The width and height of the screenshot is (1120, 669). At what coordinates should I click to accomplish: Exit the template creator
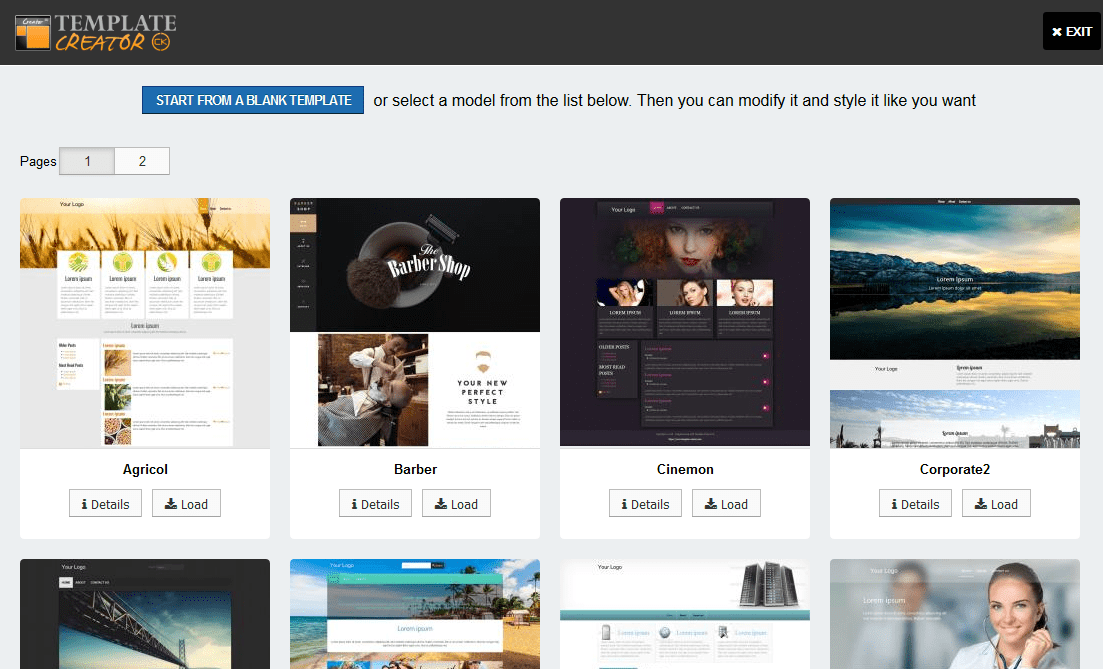pyautogui.click(x=1071, y=31)
